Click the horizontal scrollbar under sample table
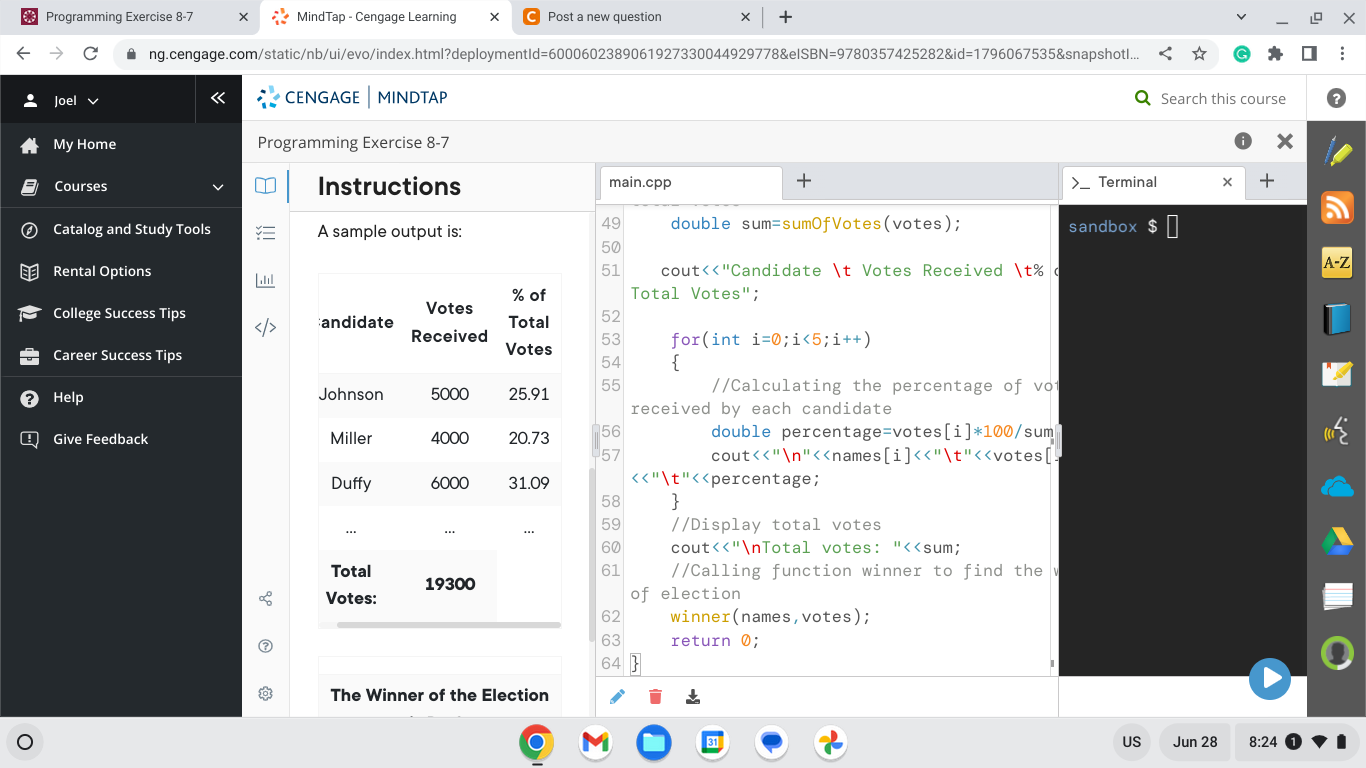Image resolution: width=1366 pixels, height=768 pixels. click(x=449, y=625)
